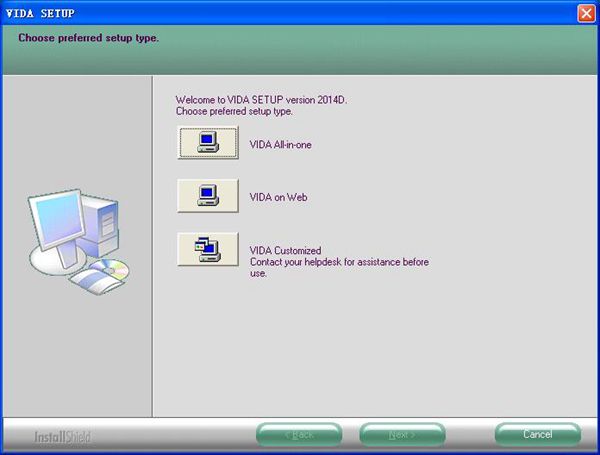The height and width of the screenshot is (455, 600).
Task: Click the 'Choose preferred setup type.' header
Action: pos(88,38)
